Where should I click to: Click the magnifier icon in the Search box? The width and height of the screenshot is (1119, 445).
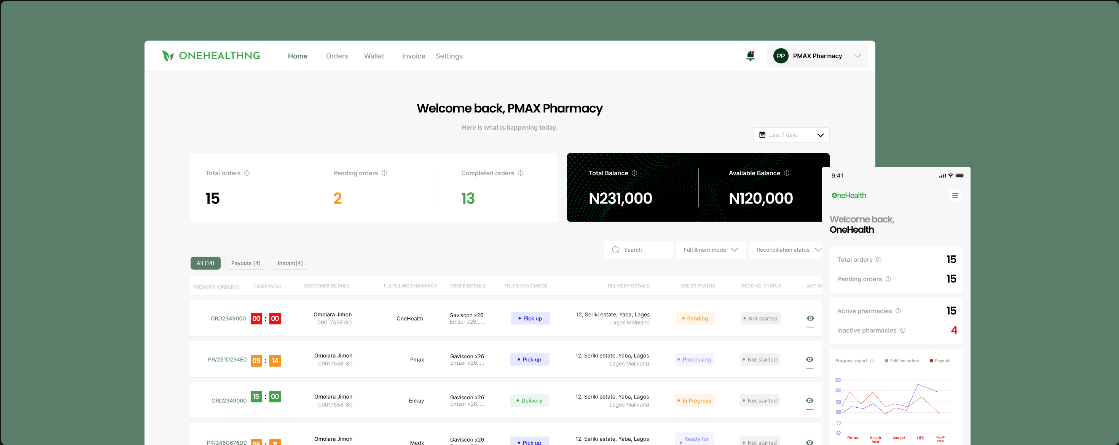(616, 250)
